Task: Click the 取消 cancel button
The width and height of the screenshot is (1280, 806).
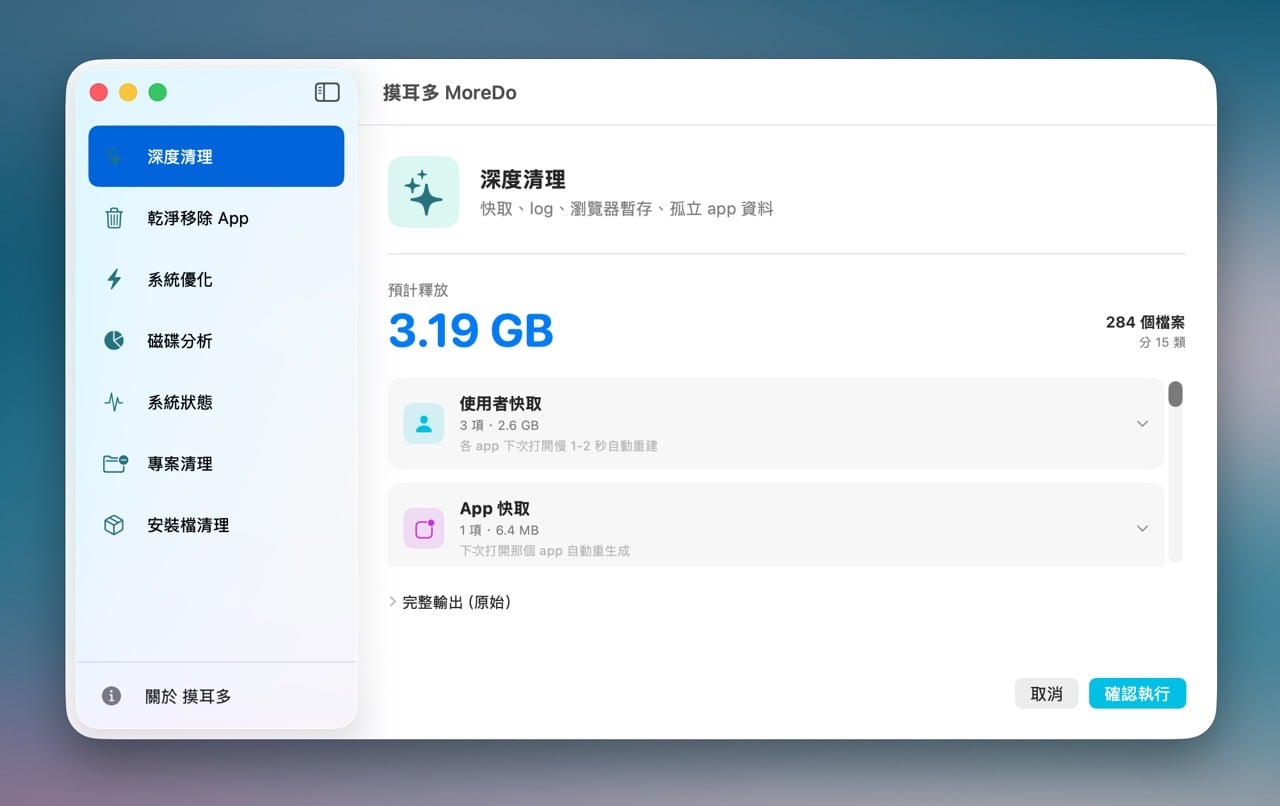Action: click(1046, 693)
